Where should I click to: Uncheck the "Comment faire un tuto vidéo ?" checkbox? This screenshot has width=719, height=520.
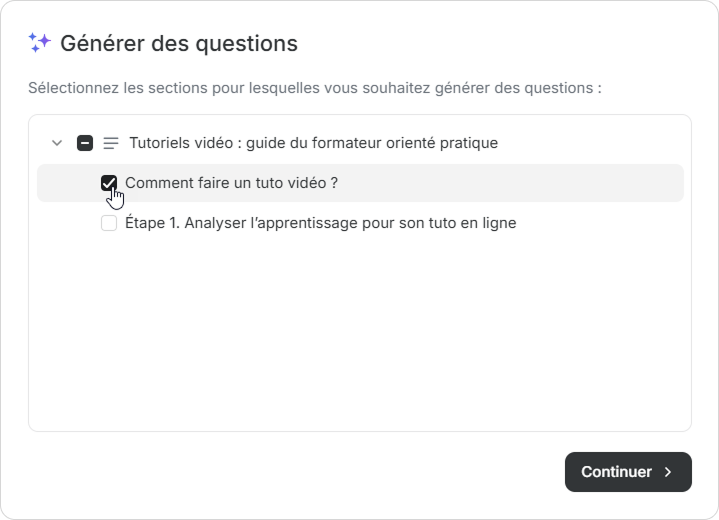pos(109,183)
